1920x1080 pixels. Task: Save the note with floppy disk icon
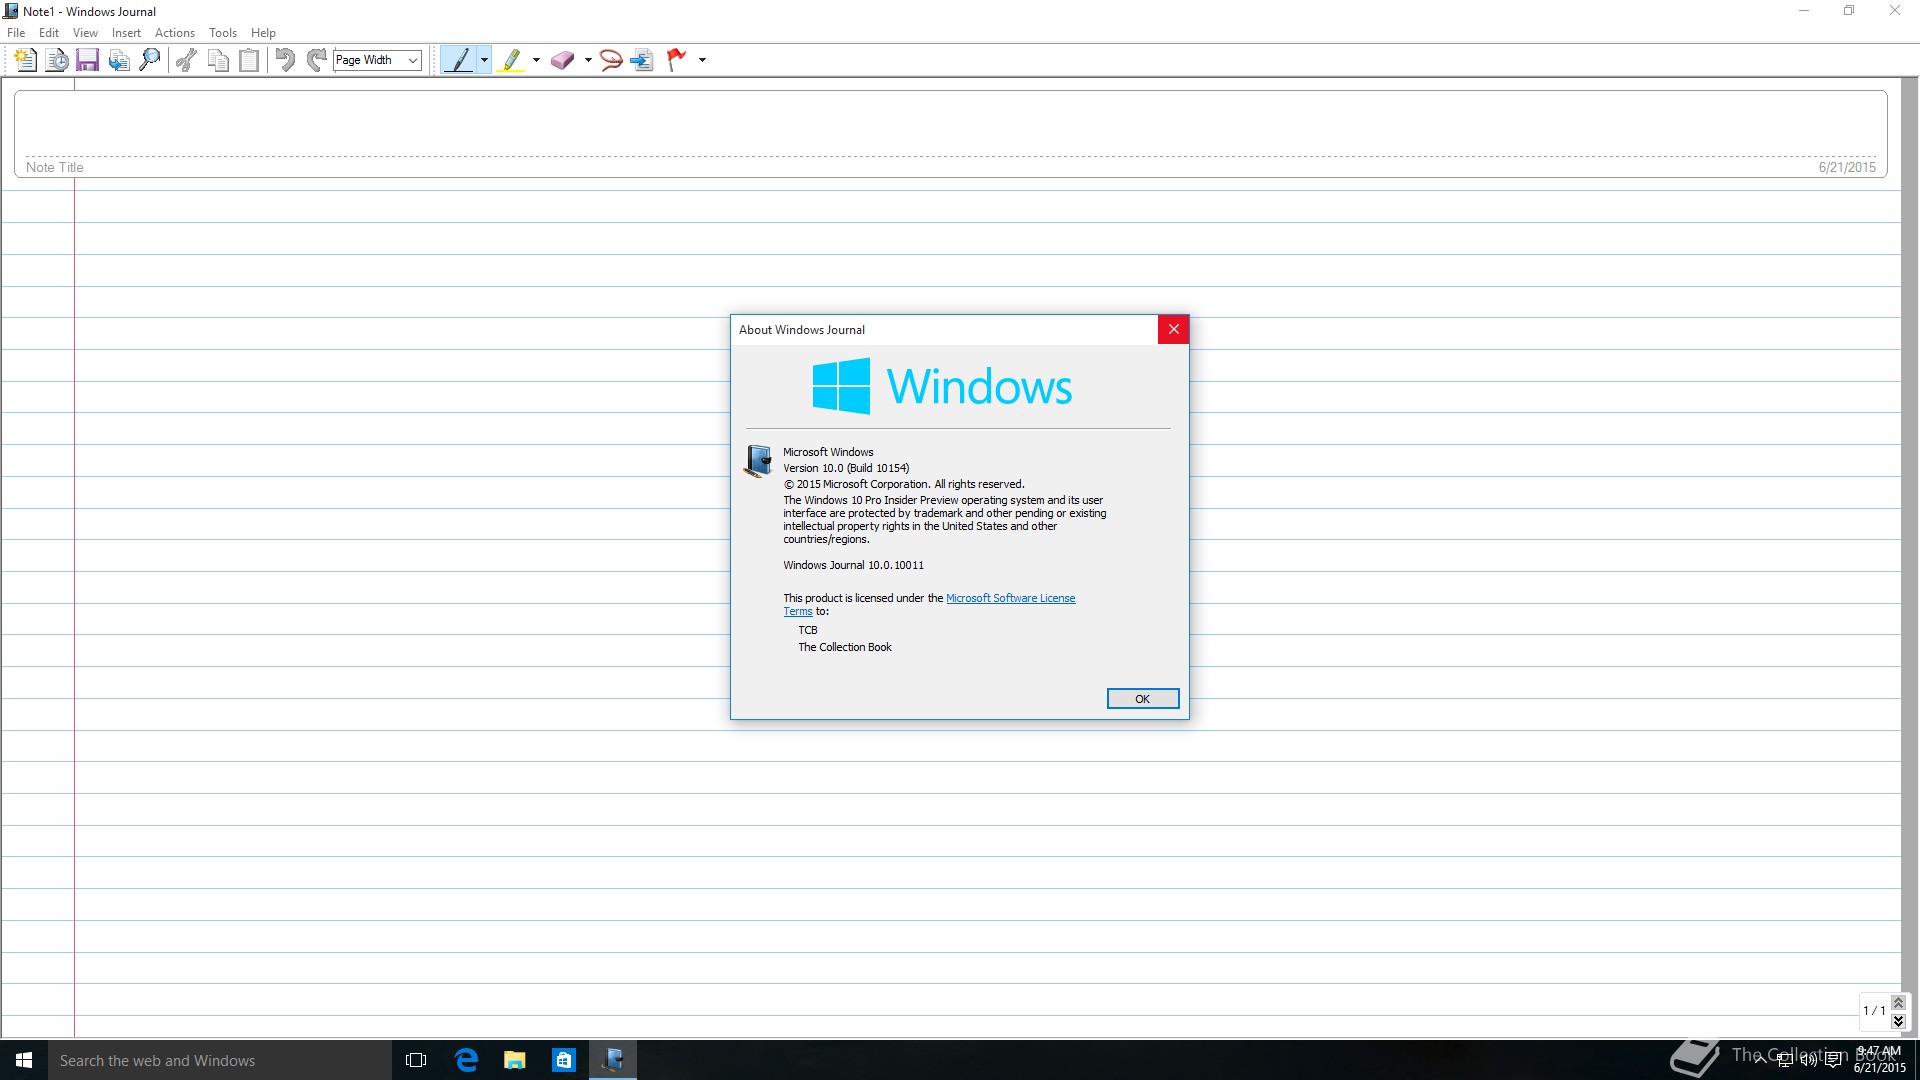coord(88,60)
